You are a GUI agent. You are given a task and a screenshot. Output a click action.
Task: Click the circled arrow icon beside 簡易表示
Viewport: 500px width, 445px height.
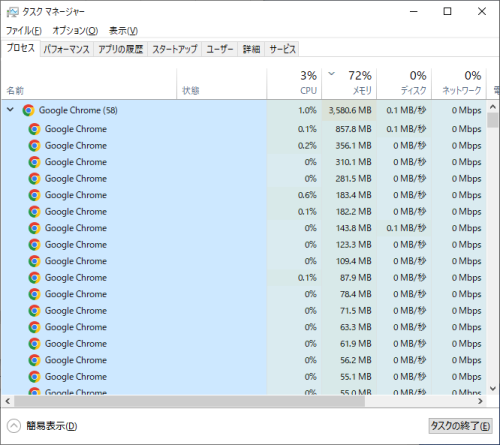click(14, 426)
